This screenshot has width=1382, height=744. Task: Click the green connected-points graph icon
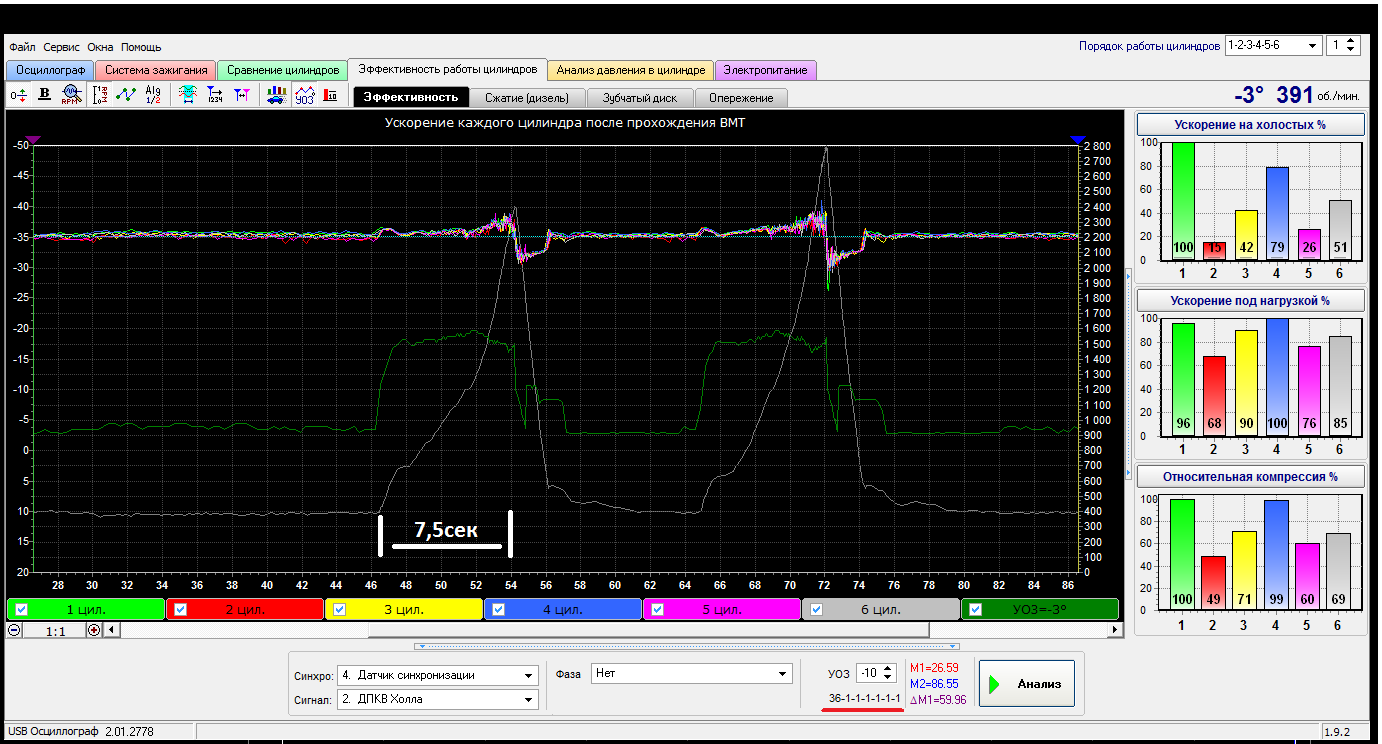126,95
